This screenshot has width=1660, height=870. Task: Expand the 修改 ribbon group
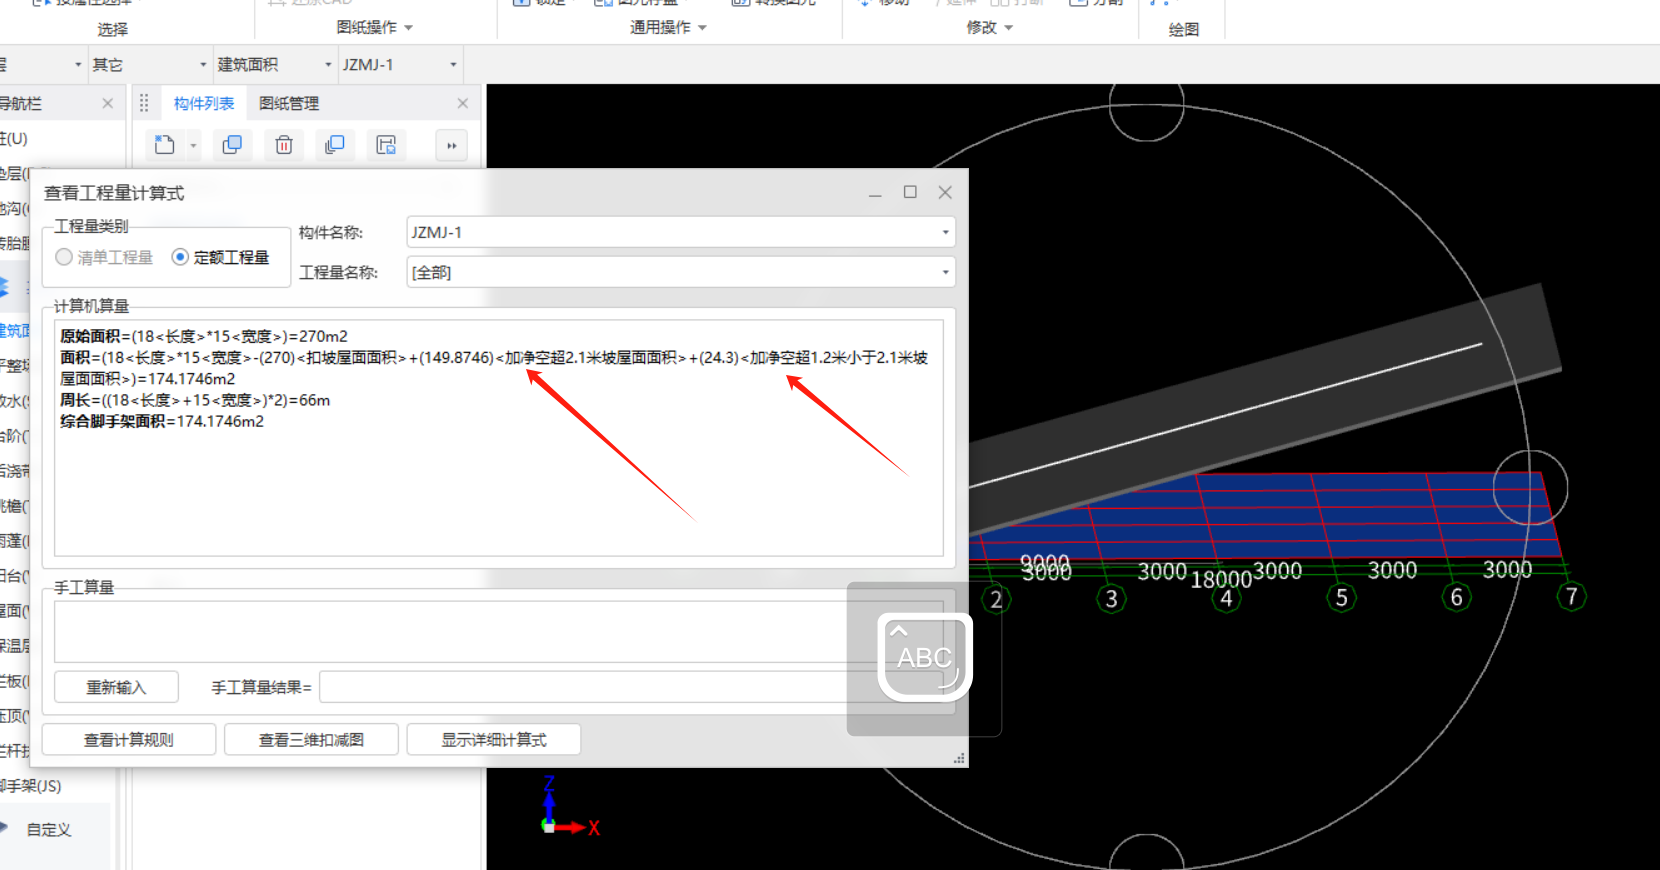pyautogui.click(x=990, y=28)
